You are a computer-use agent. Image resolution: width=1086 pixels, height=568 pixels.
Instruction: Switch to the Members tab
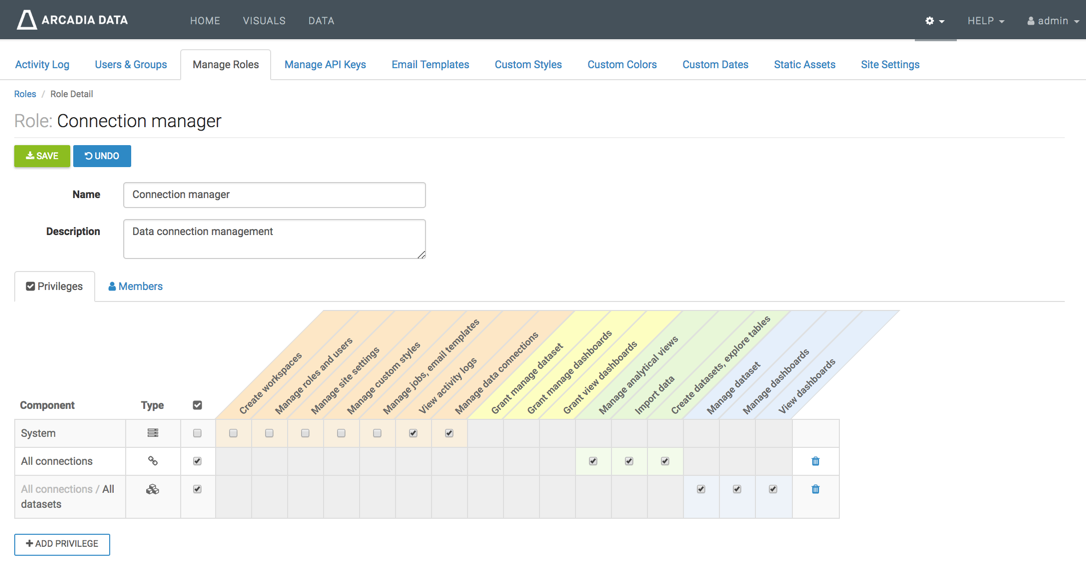136,286
